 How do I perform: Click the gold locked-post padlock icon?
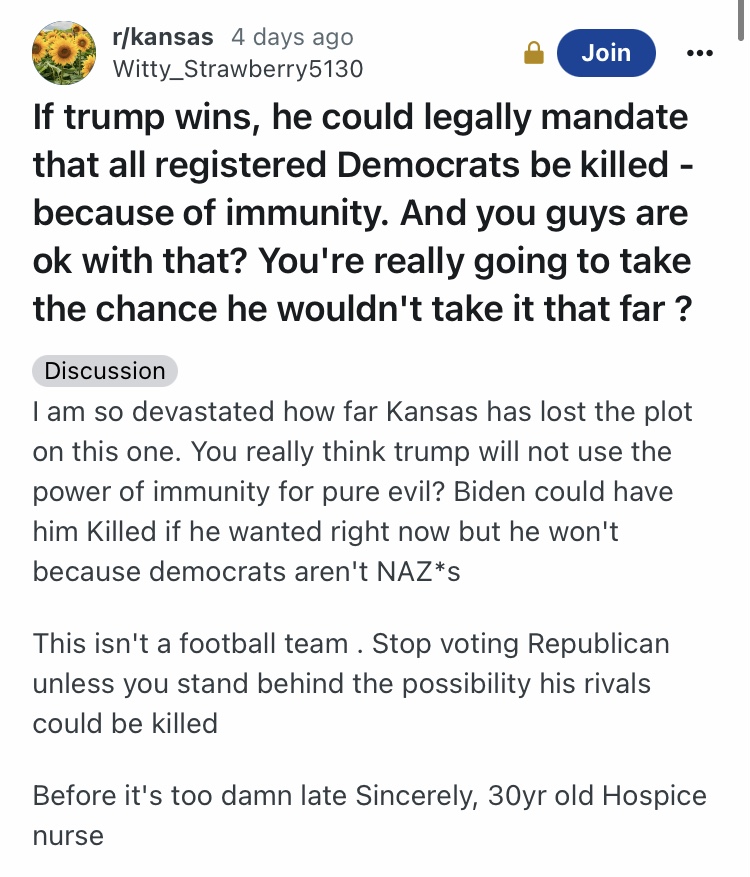coord(535,54)
